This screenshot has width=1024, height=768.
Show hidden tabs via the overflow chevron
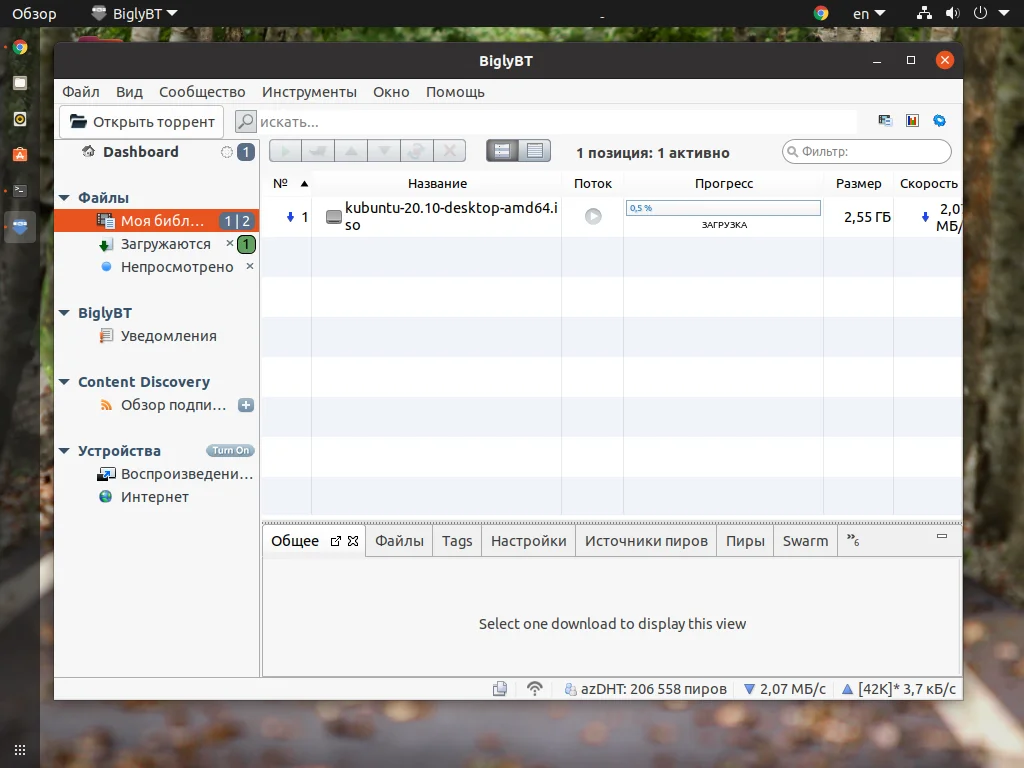click(x=853, y=540)
